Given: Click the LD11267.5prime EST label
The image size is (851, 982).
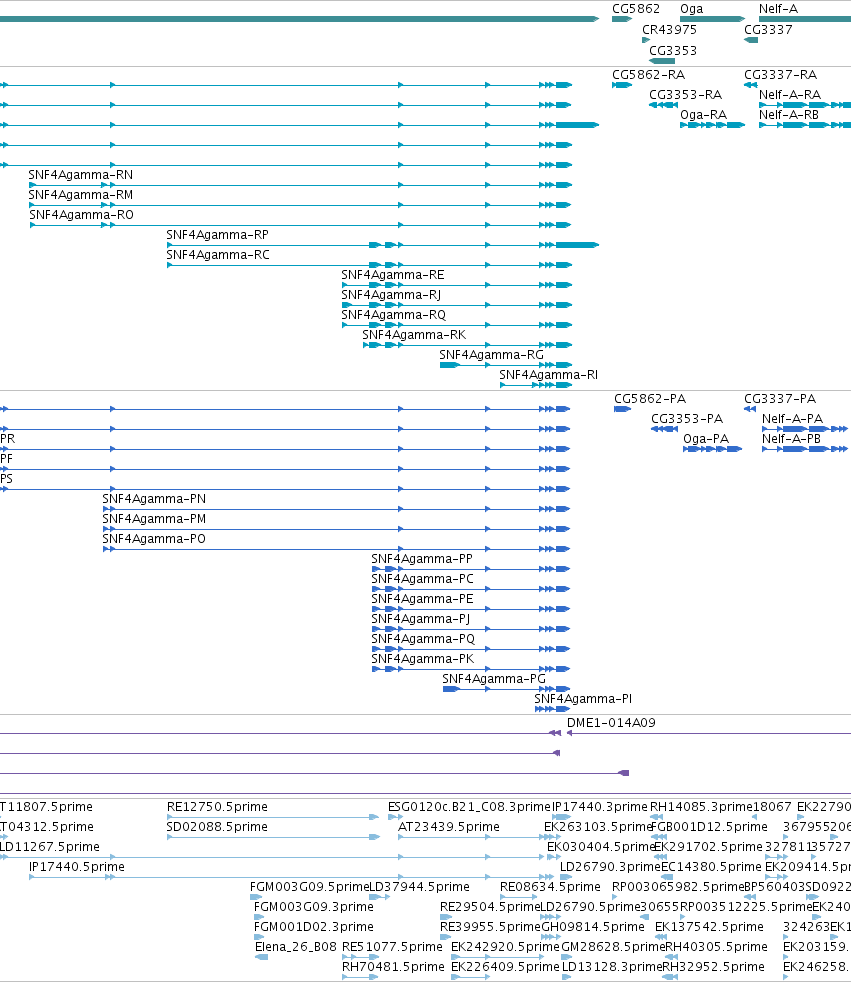Looking at the screenshot, I should pyautogui.click(x=49, y=847).
